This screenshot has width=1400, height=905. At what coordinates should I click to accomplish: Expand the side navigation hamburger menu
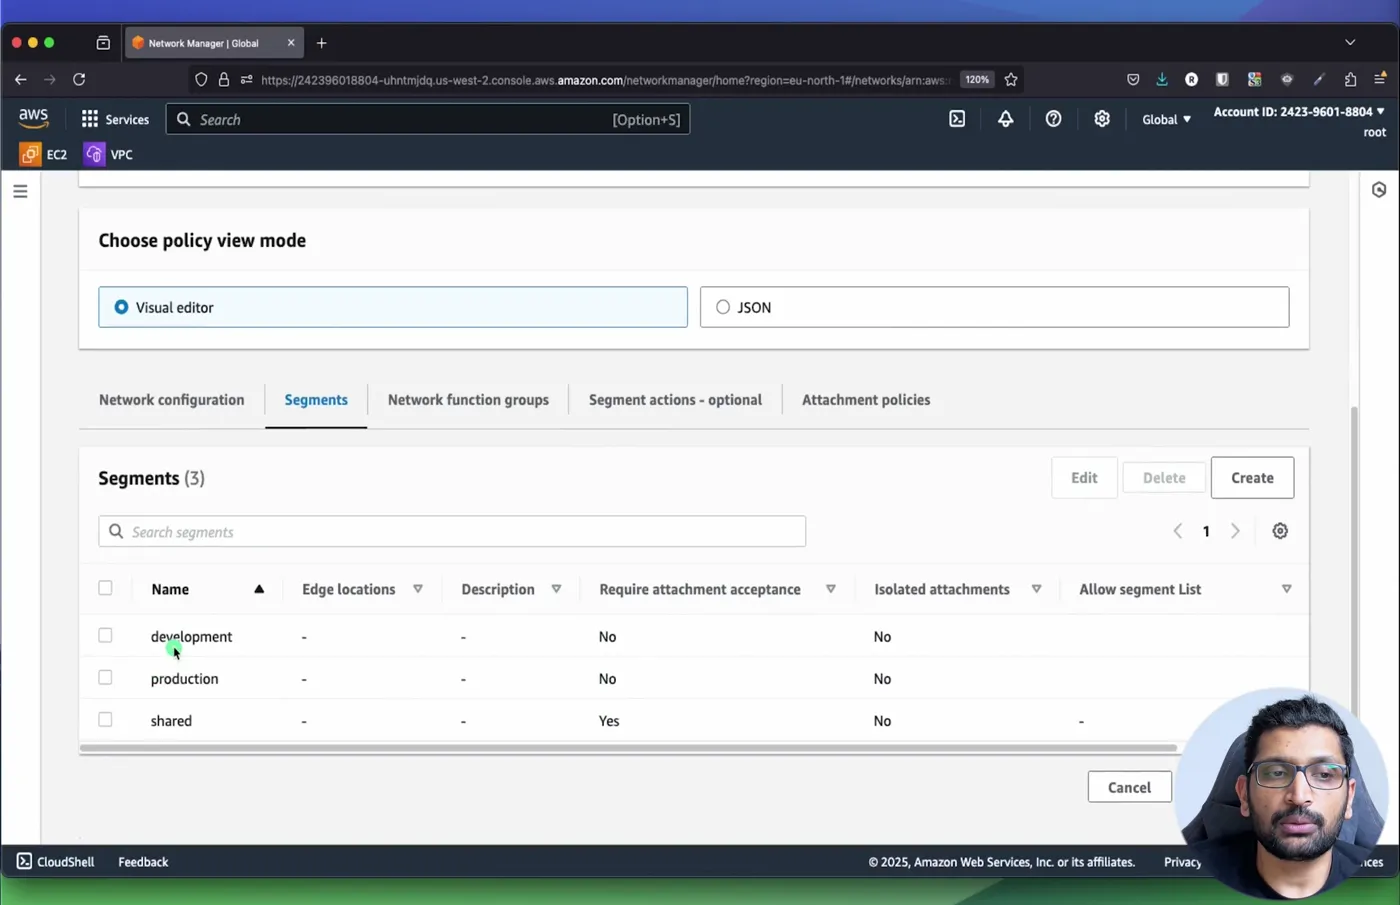tap(20, 191)
